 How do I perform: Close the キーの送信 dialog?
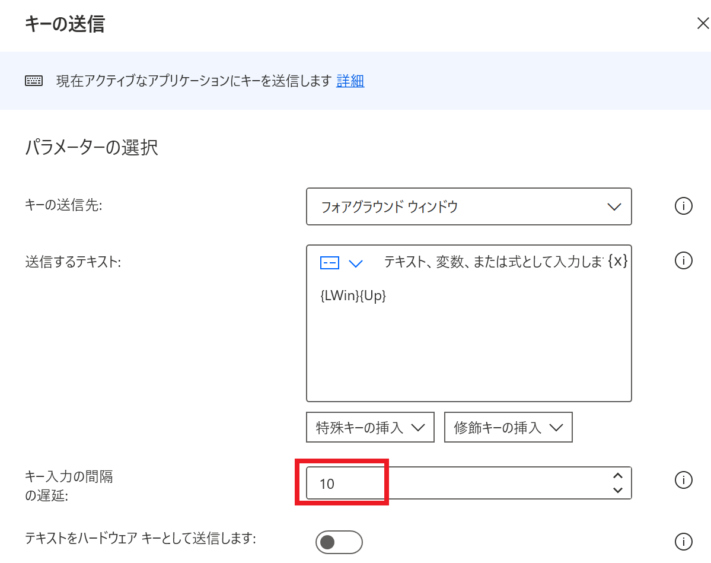[x=703, y=24]
